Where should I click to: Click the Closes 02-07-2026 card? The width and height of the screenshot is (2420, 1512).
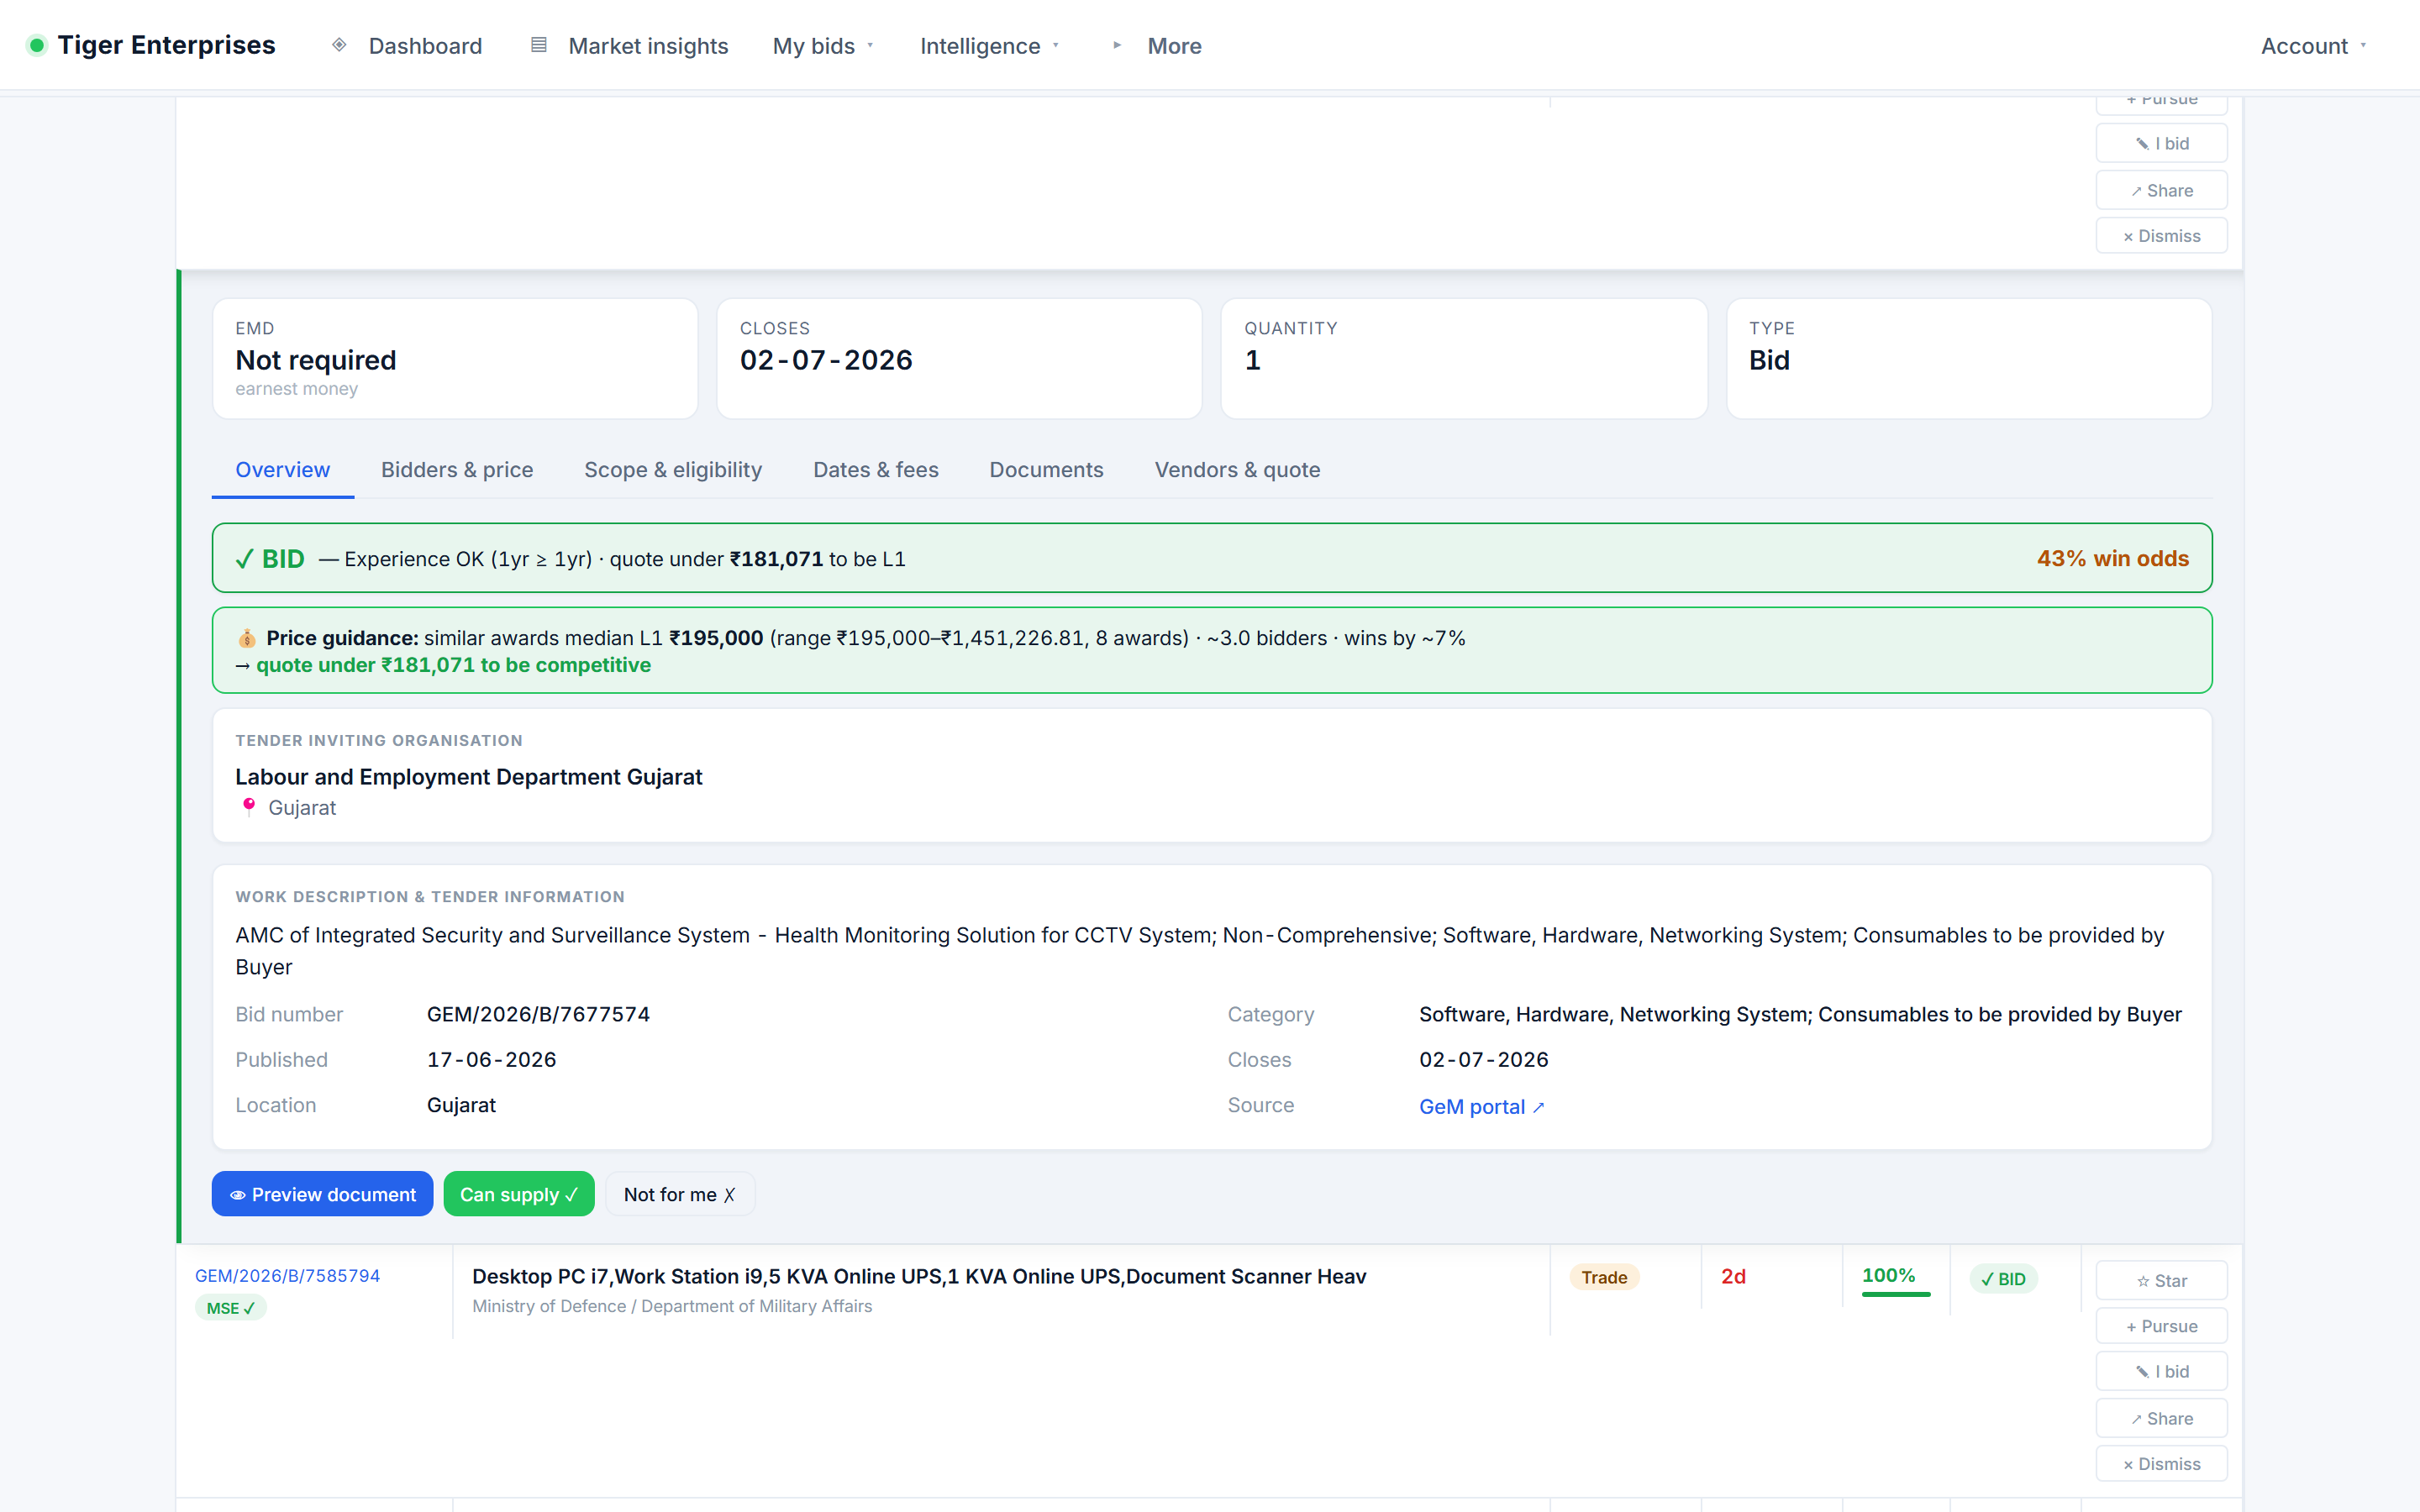tap(959, 359)
